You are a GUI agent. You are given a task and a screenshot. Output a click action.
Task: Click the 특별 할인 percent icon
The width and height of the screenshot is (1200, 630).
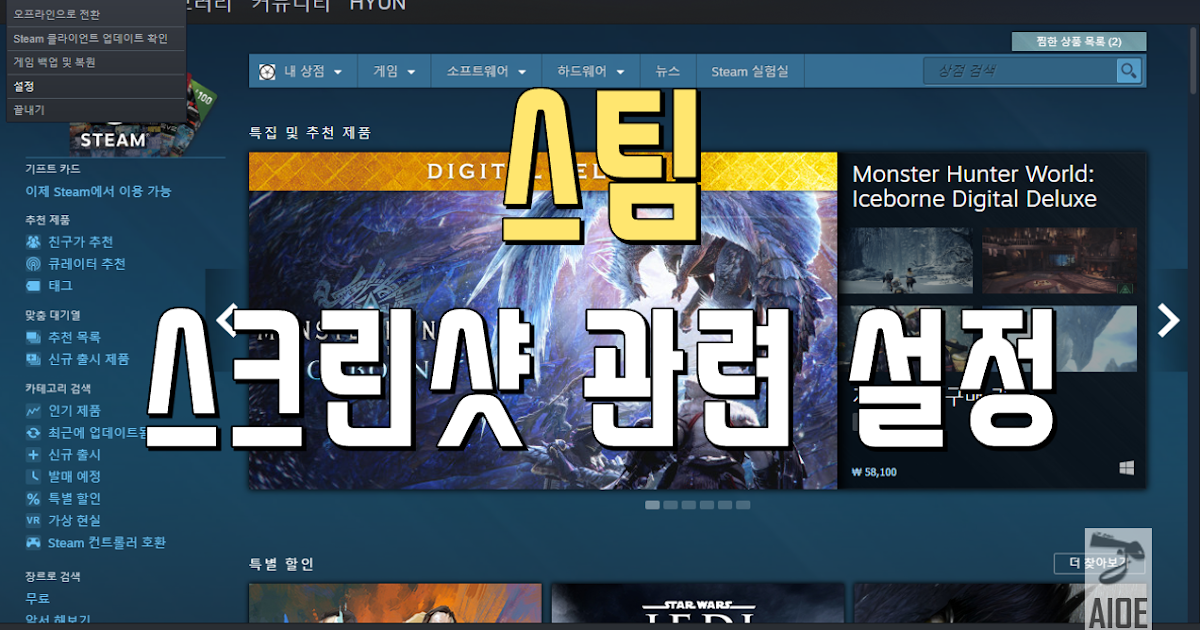click(33, 498)
